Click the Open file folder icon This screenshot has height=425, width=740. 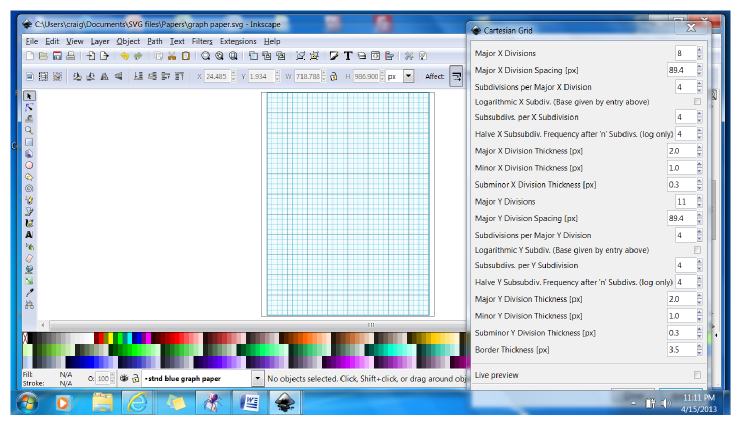click(43, 56)
